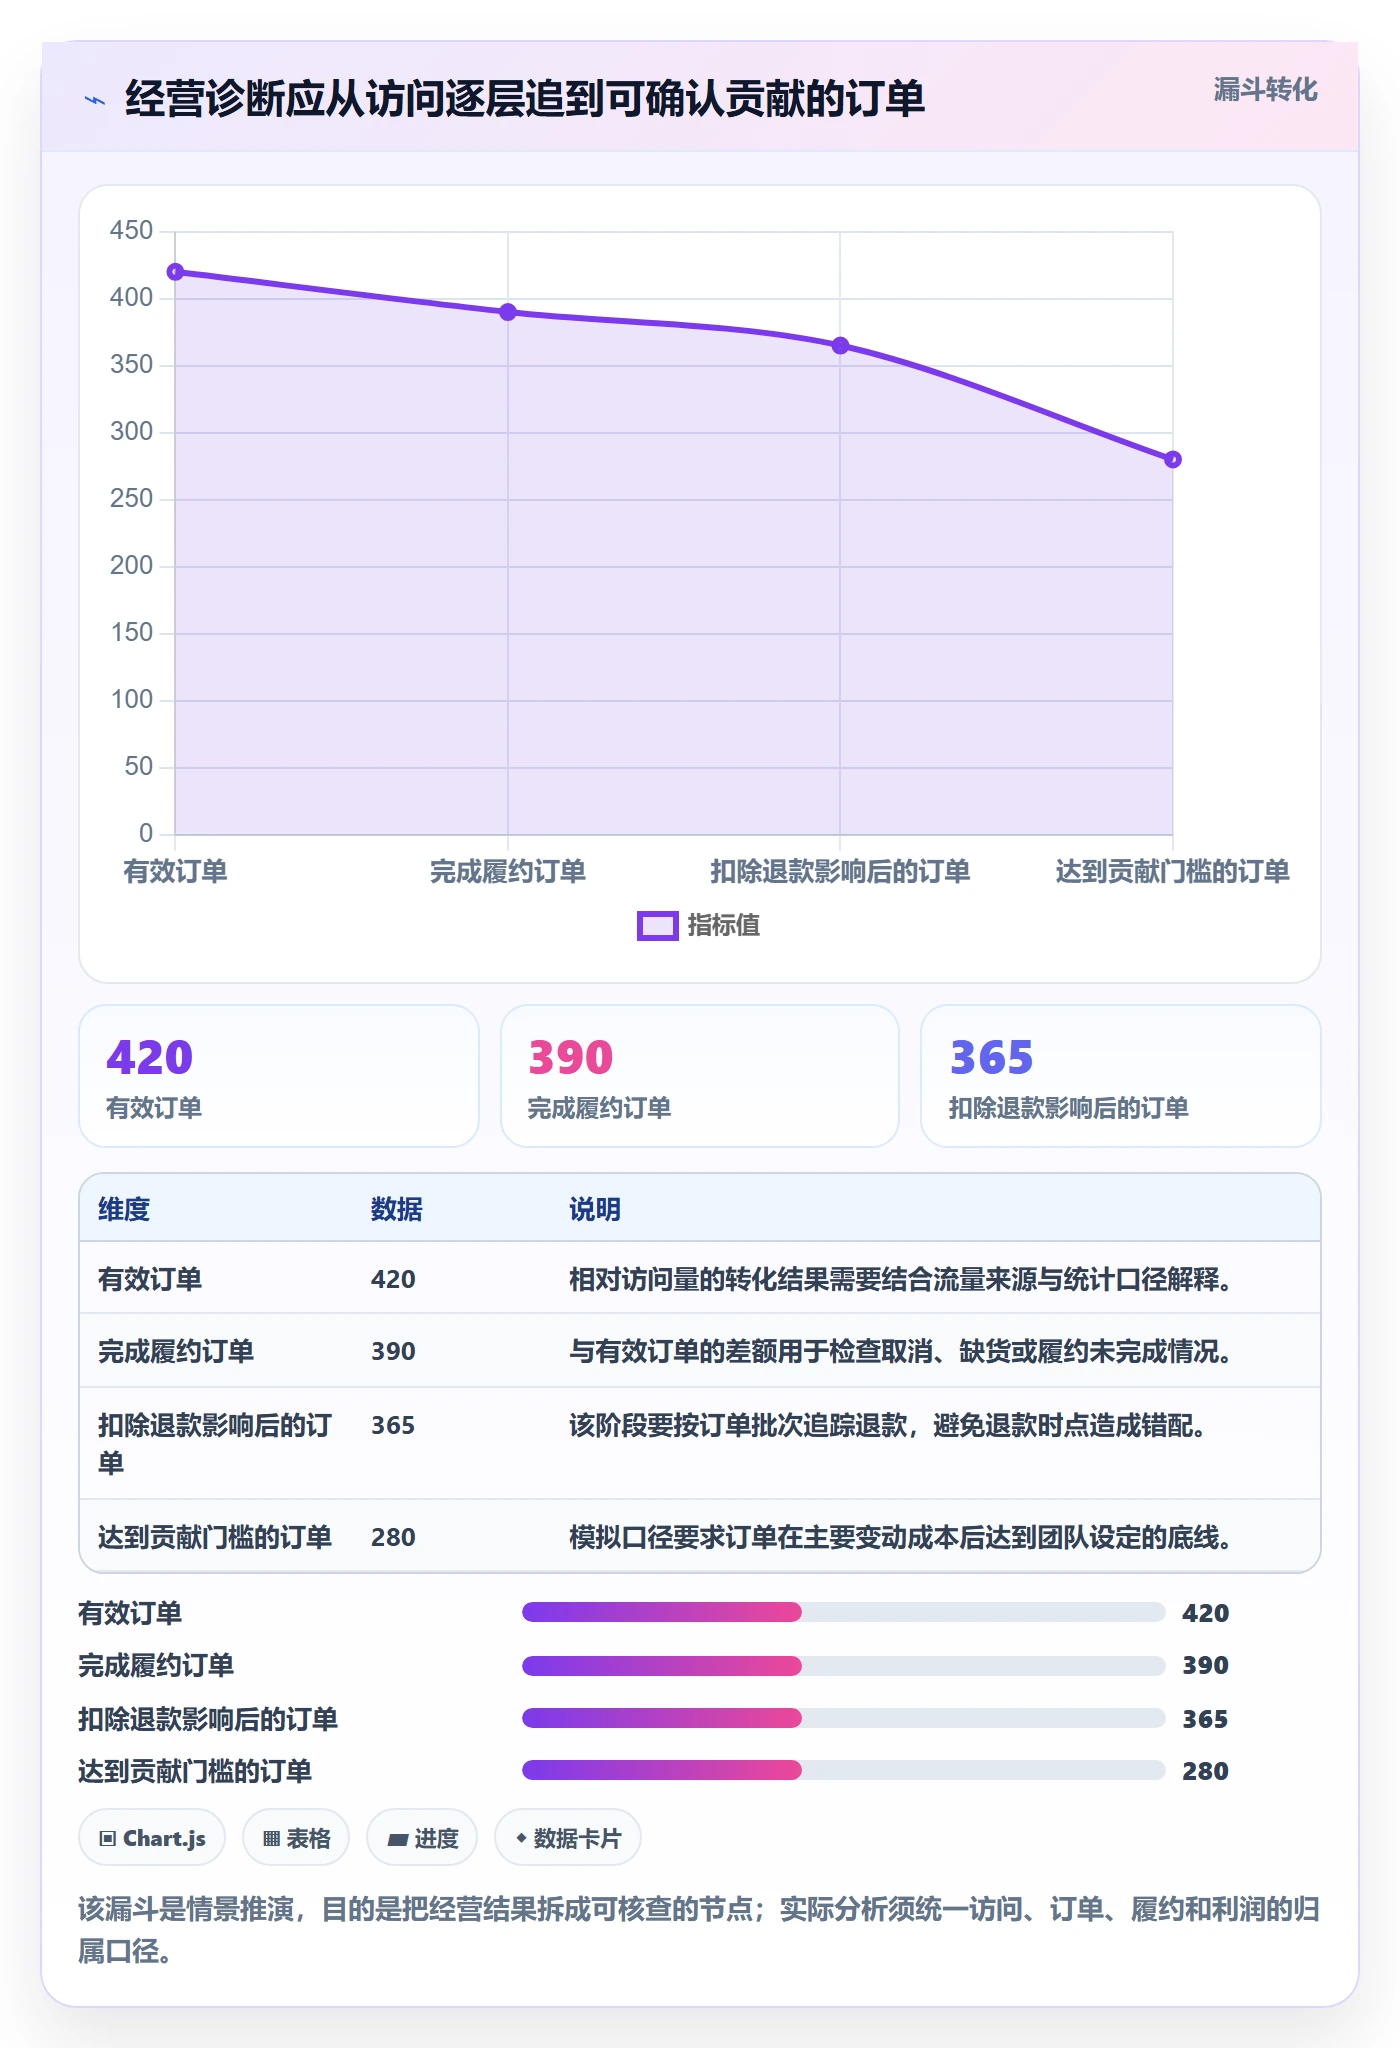Click the 扣除退款影响后的订单 progress bar

click(x=843, y=1718)
